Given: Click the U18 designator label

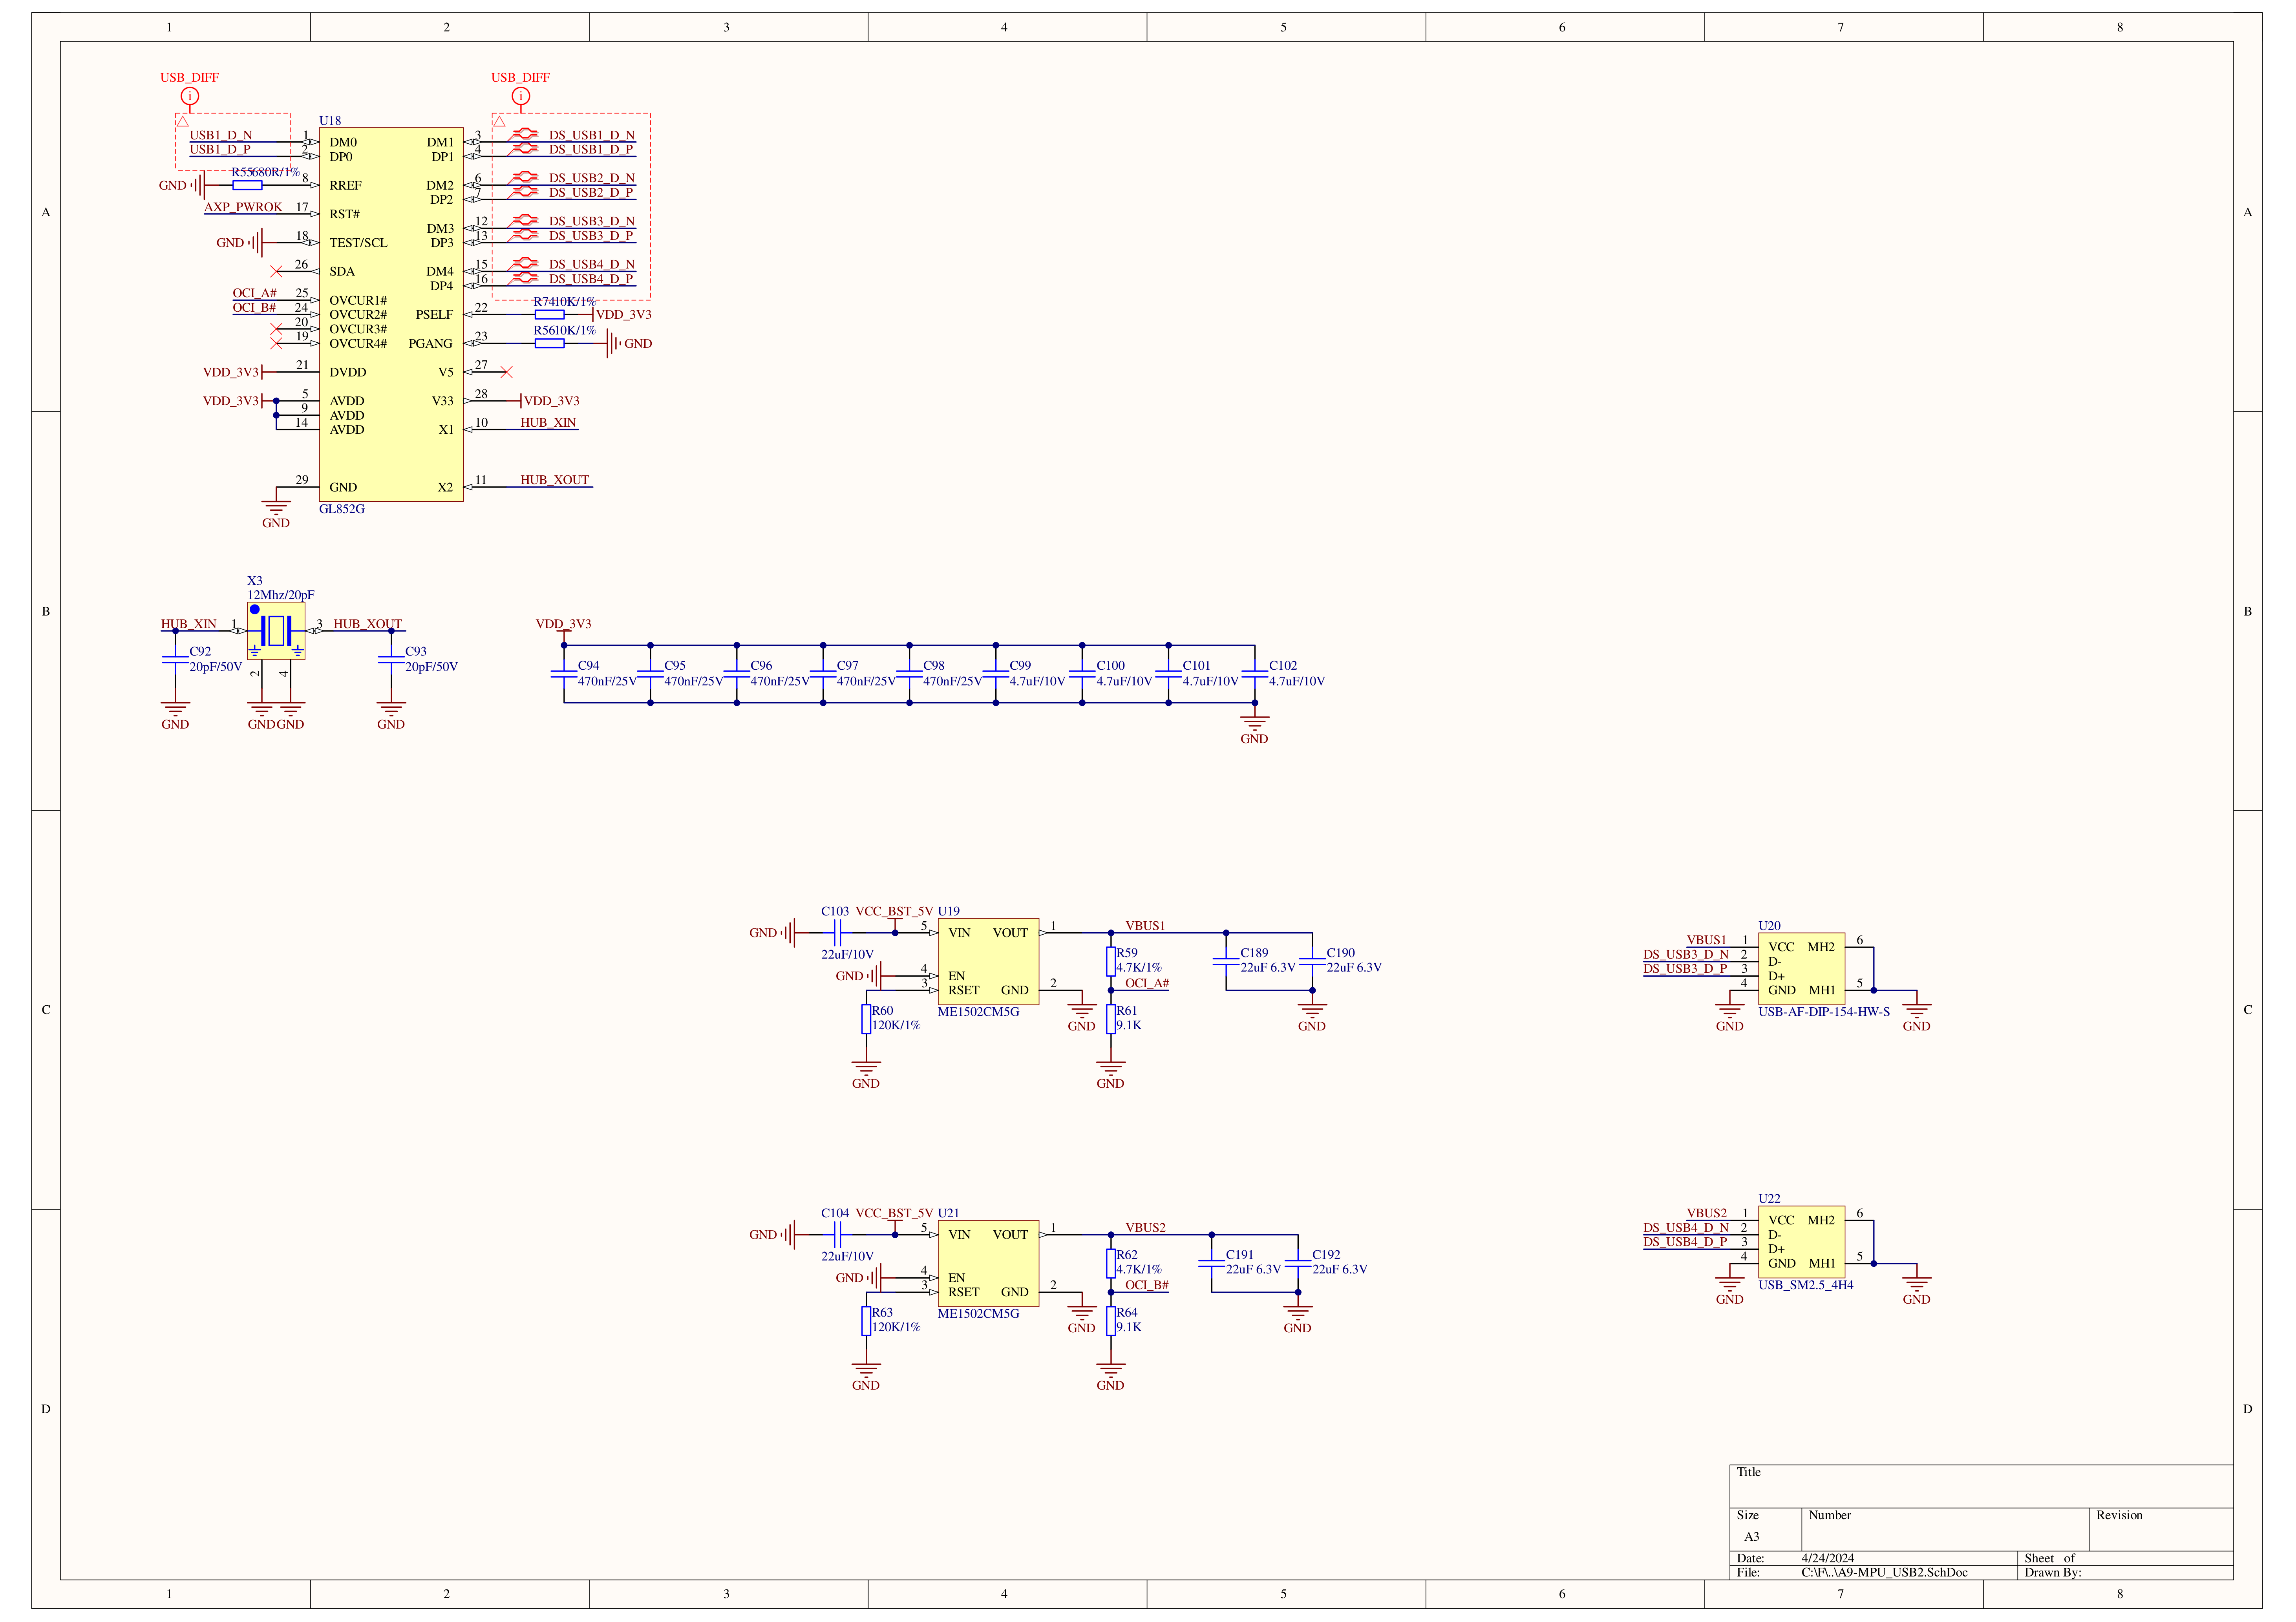Looking at the screenshot, I should click(330, 121).
